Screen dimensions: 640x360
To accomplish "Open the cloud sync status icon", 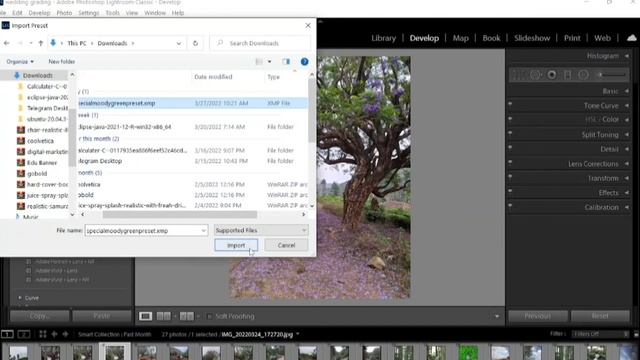I will pos(631,38).
